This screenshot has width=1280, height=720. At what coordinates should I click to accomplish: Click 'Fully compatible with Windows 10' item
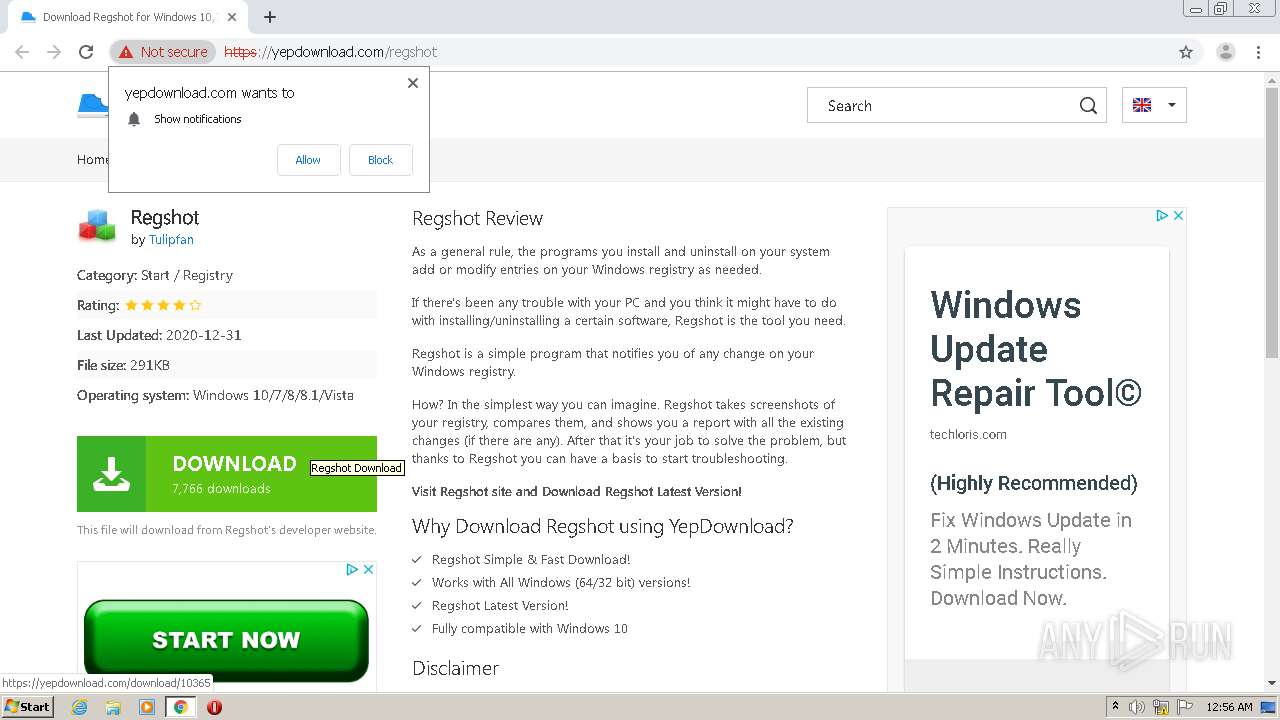pos(530,628)
